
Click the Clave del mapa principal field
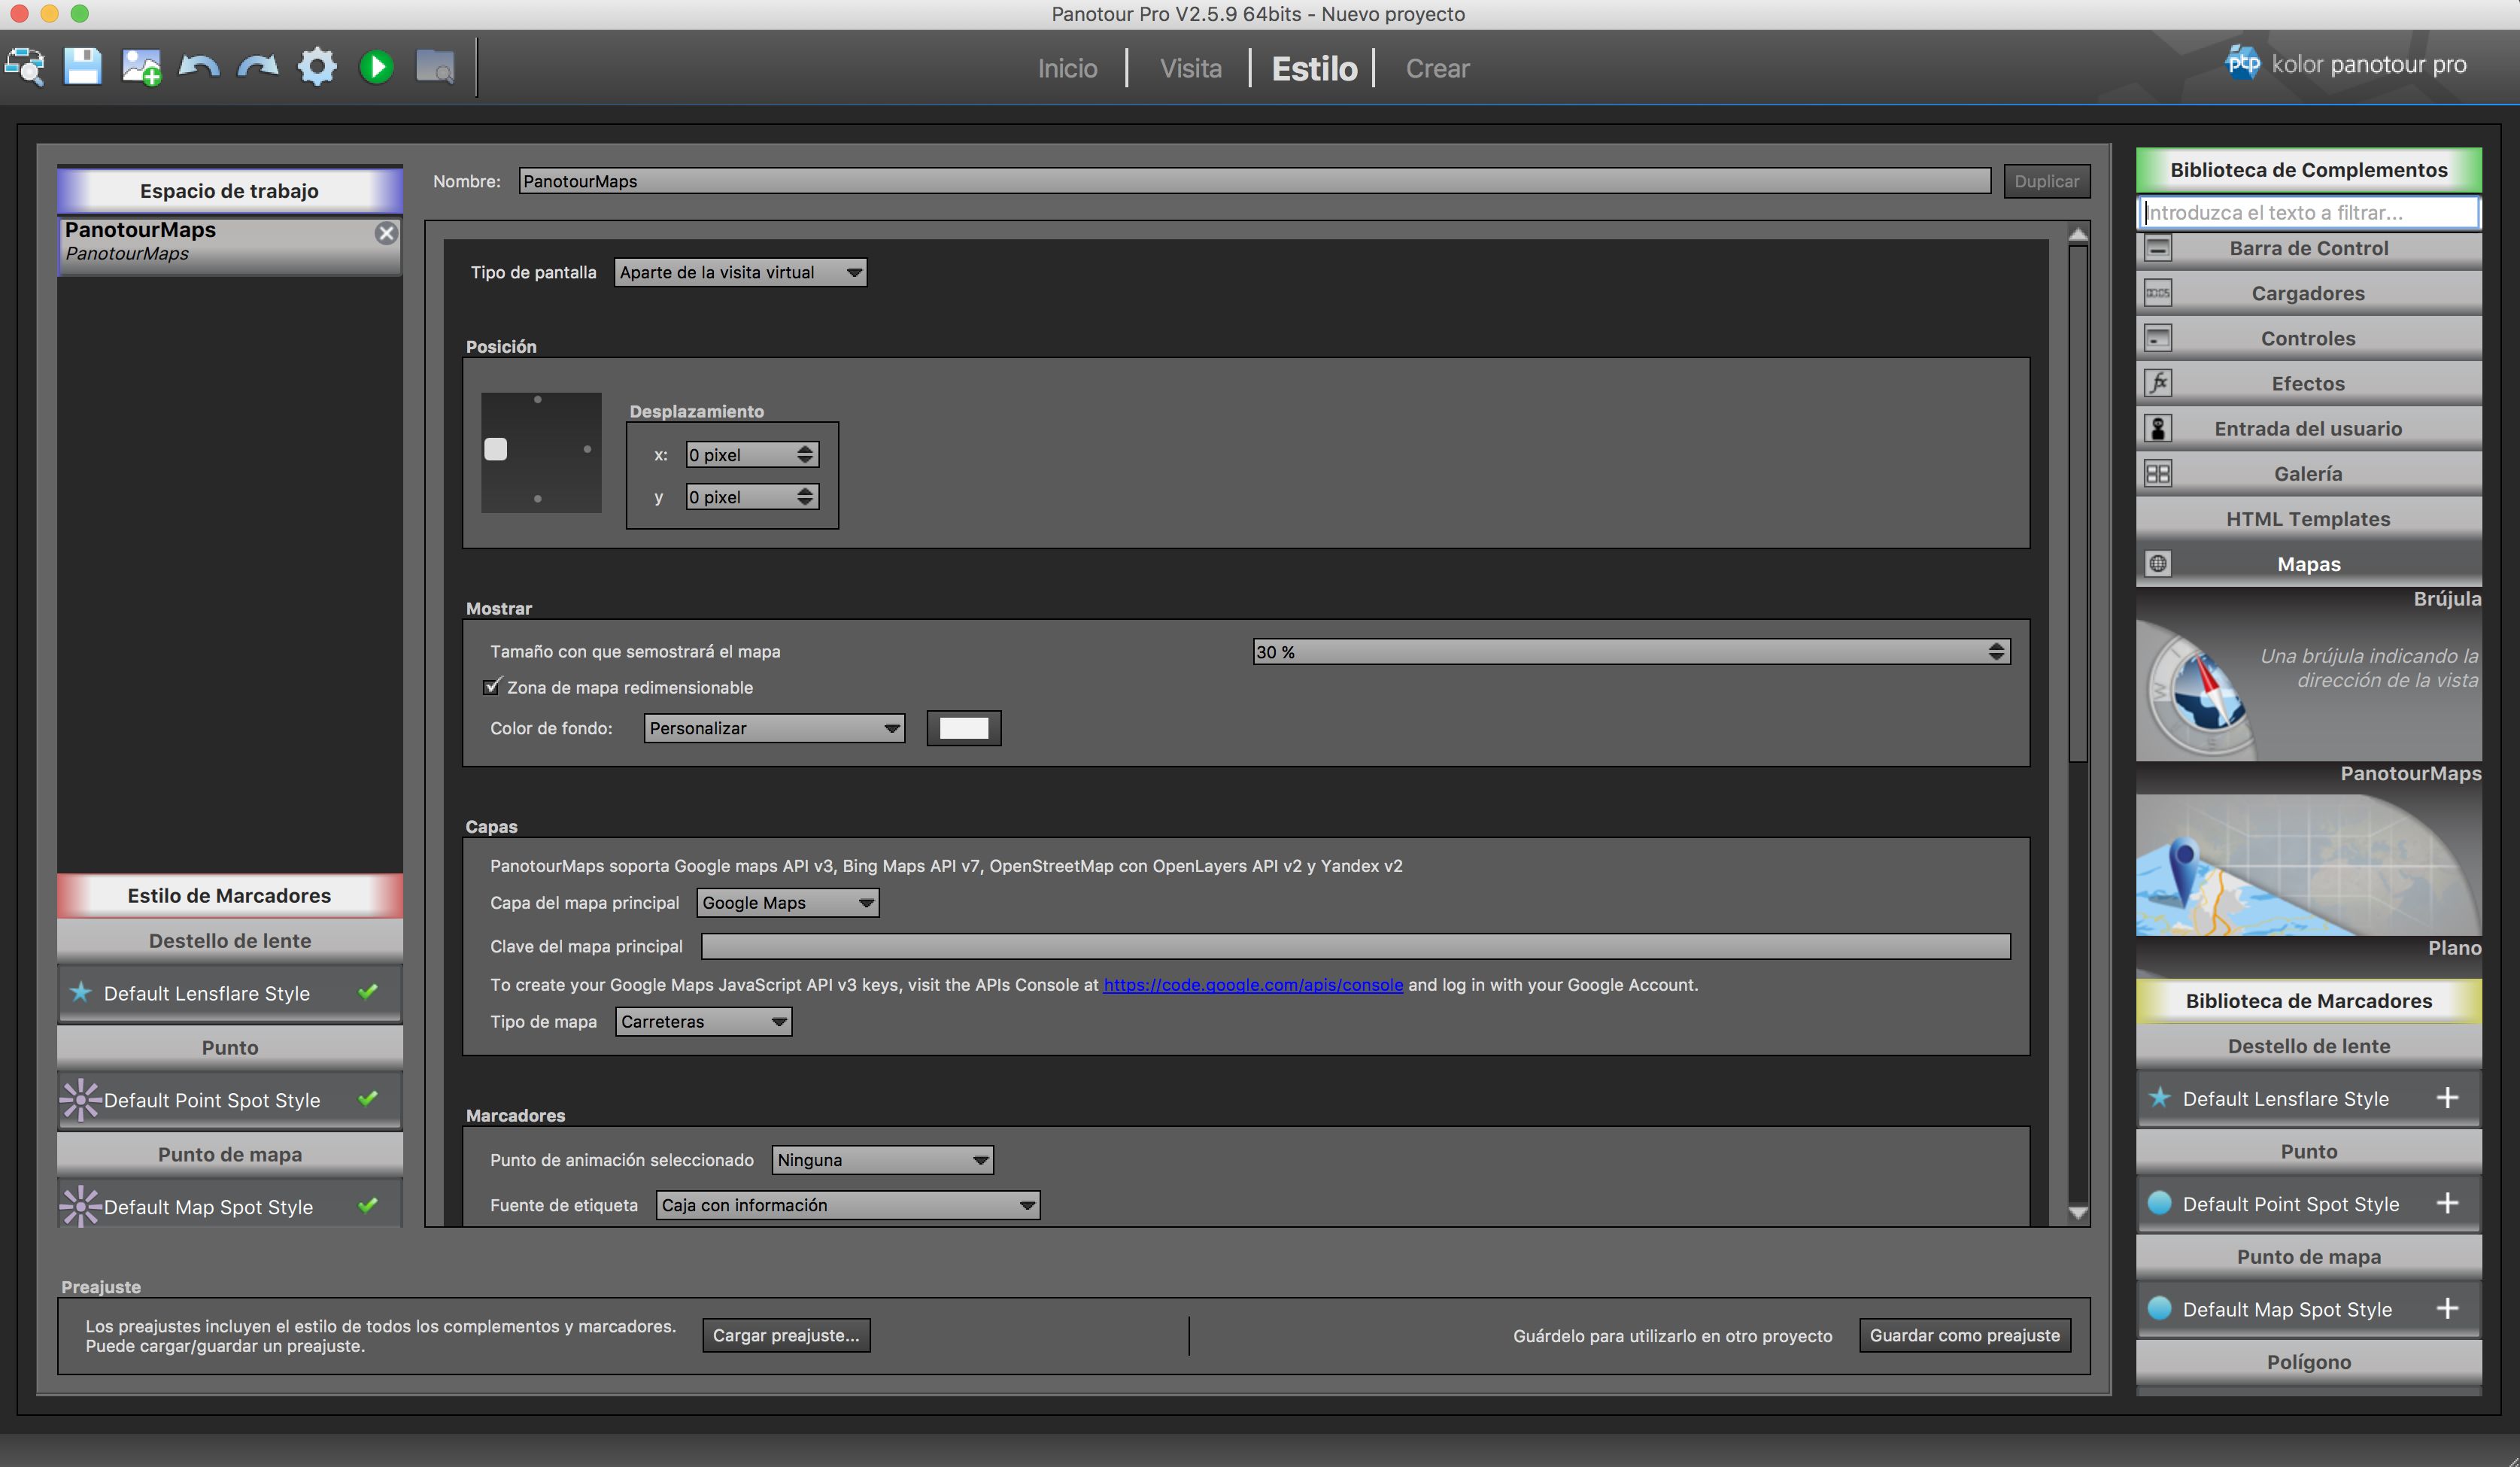click(1355, 946)
